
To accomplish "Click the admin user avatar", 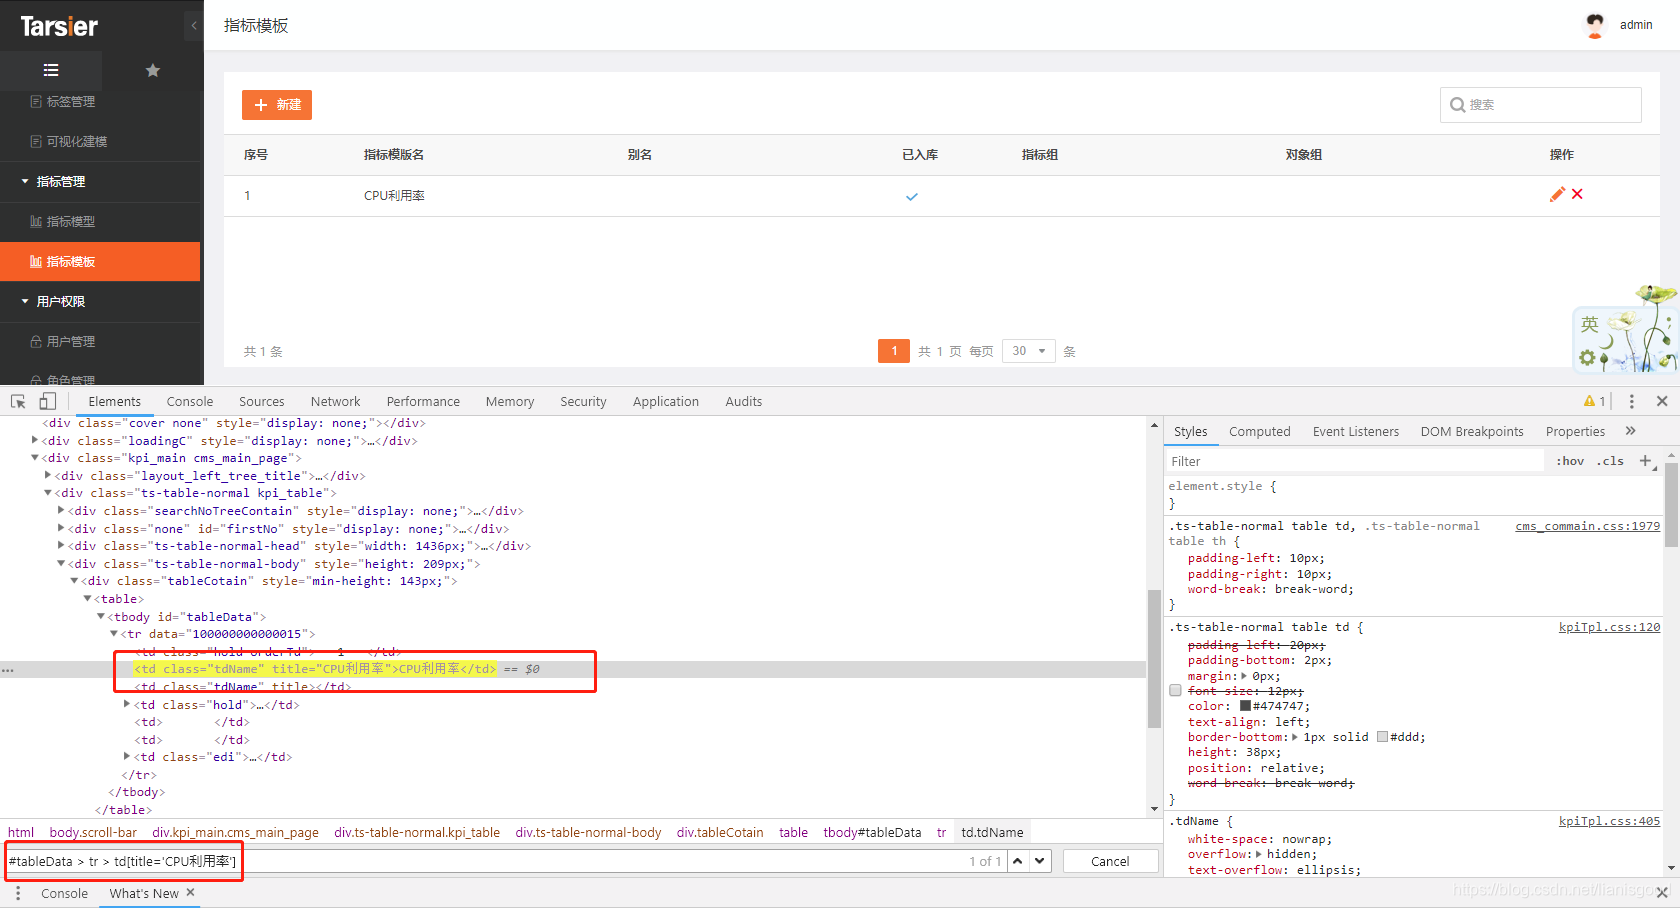I will [1595, 25].
